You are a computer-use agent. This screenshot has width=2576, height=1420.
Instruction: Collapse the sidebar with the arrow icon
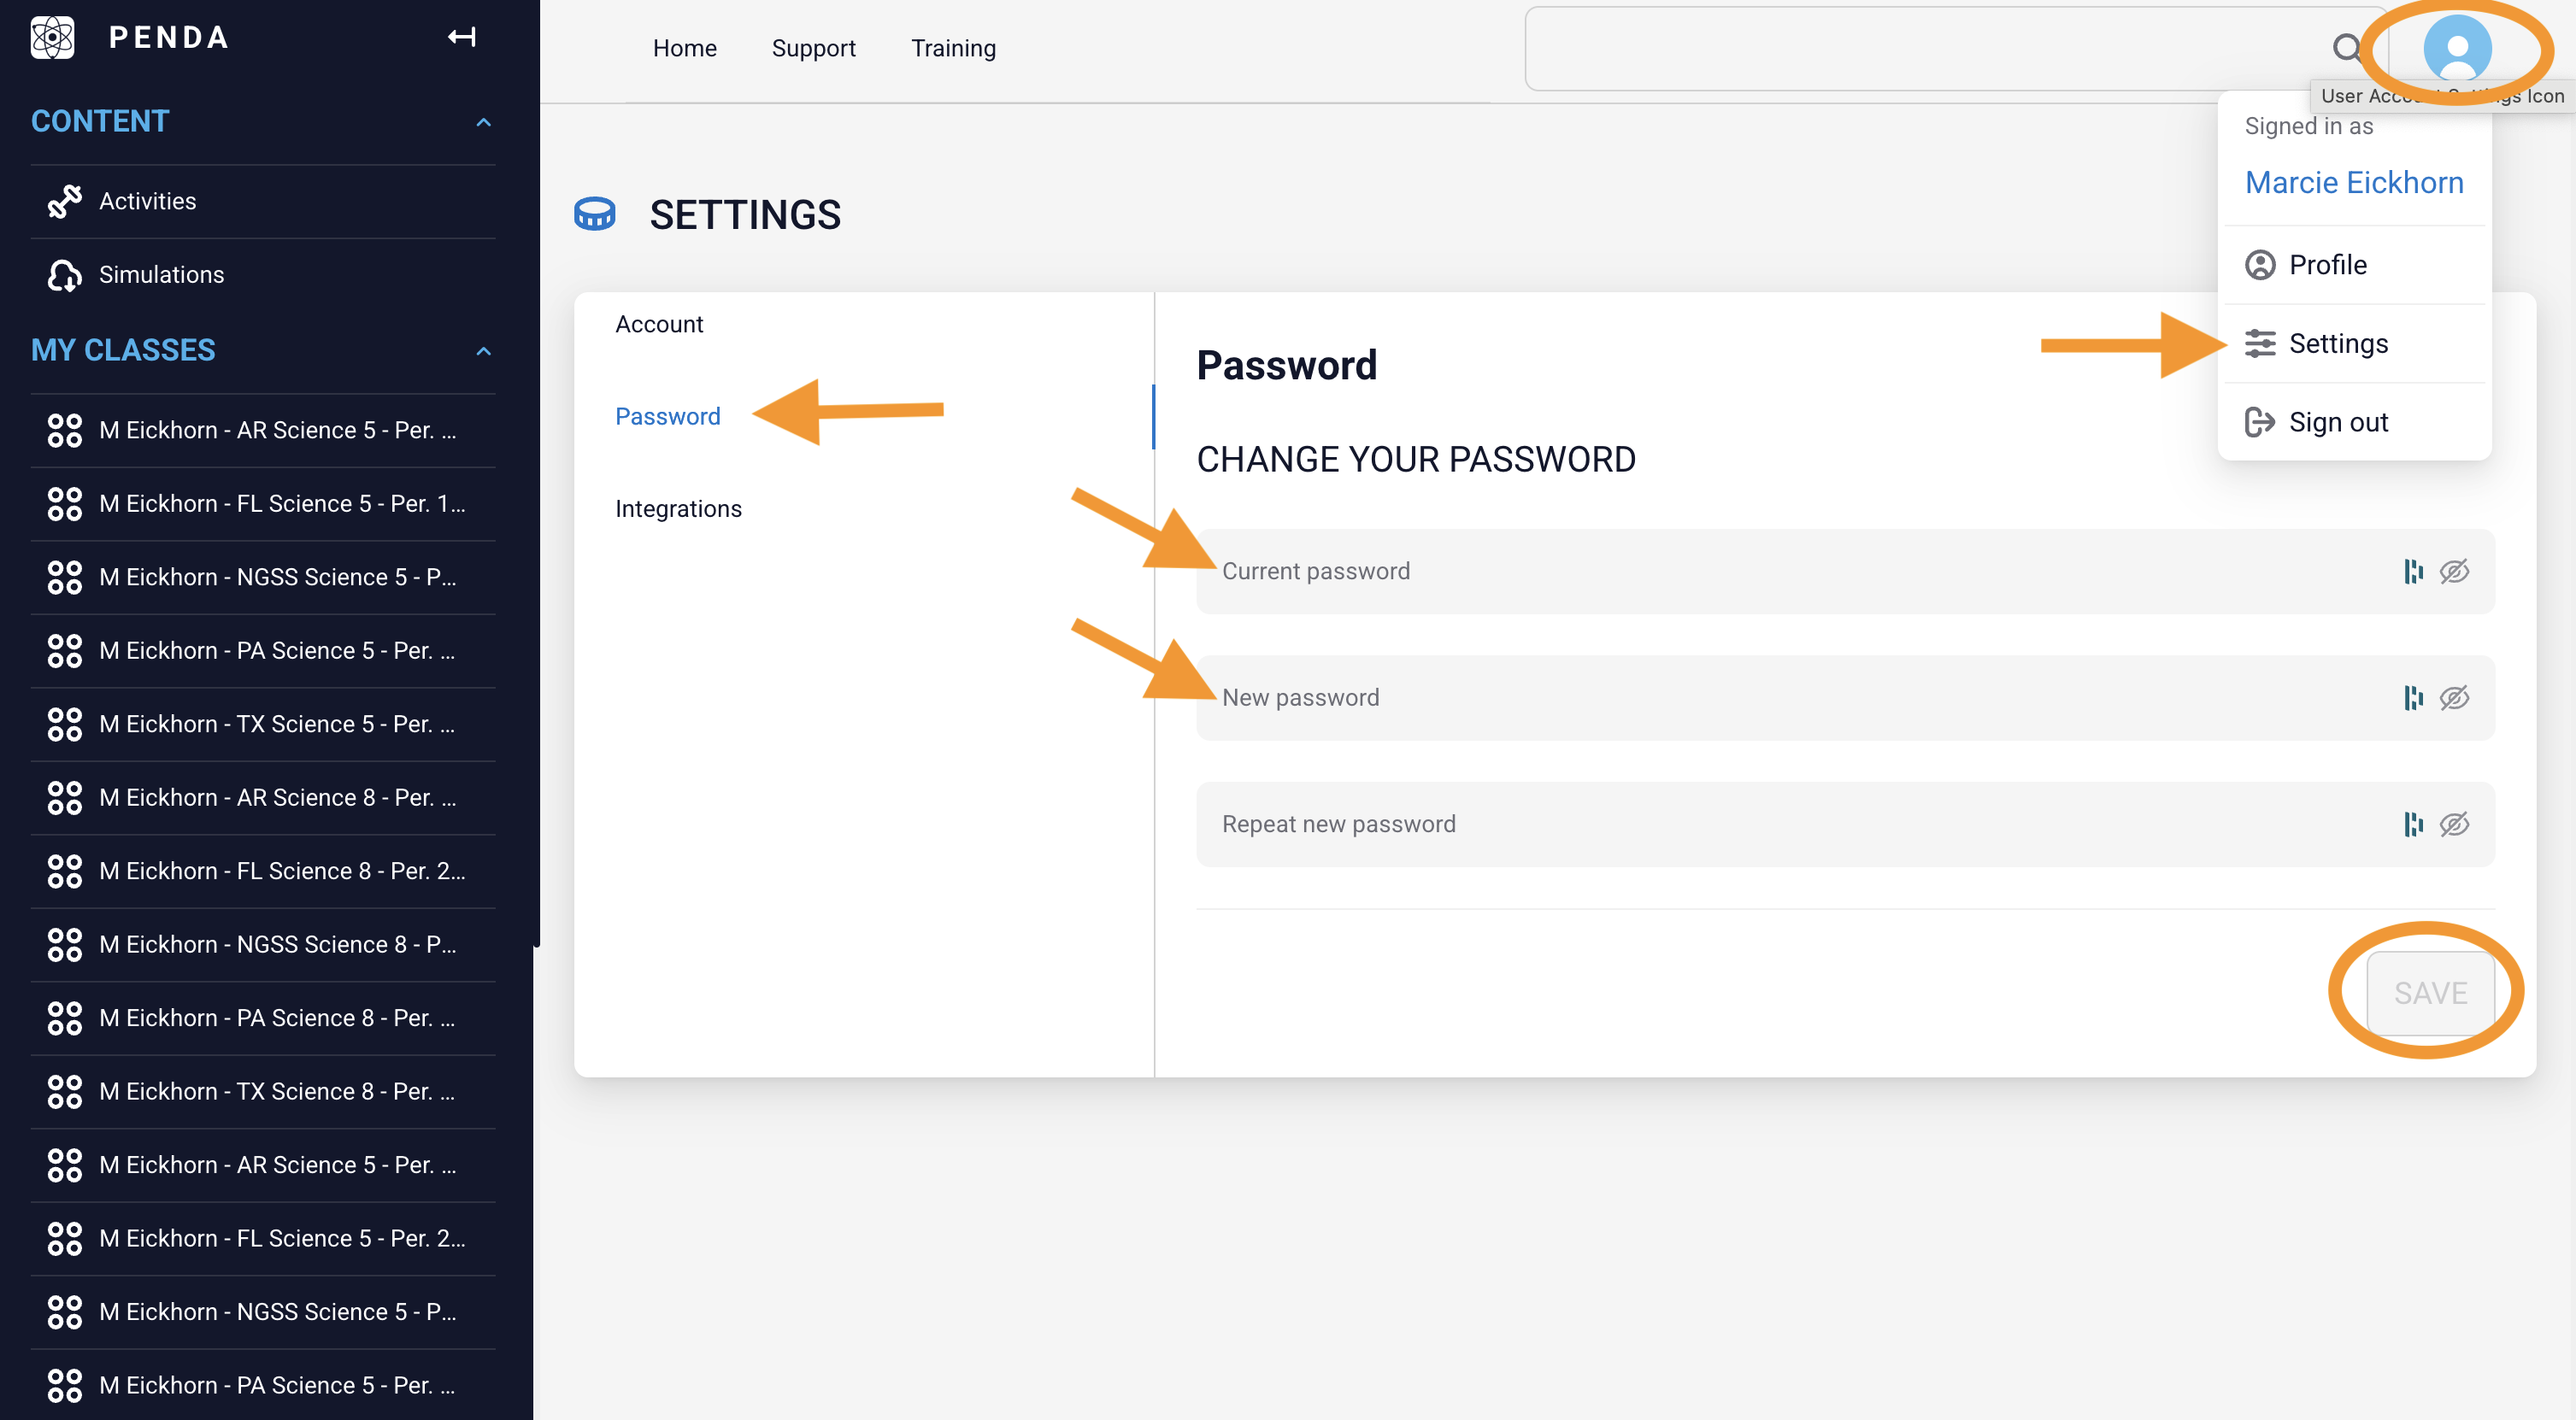461,37
